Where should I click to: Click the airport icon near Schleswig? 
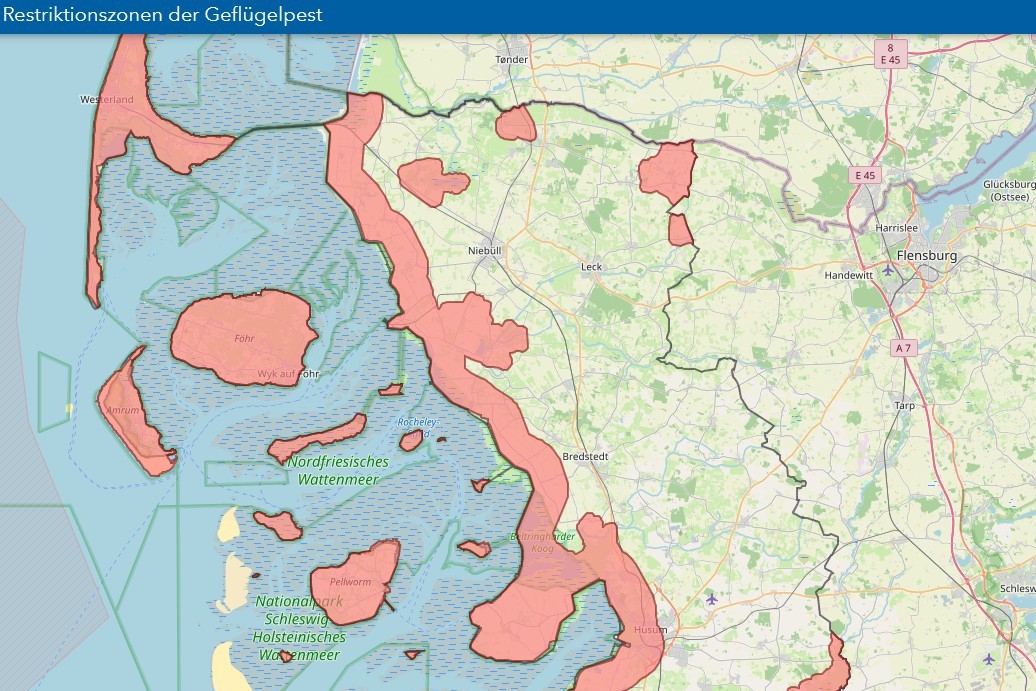tap(988, 658)
